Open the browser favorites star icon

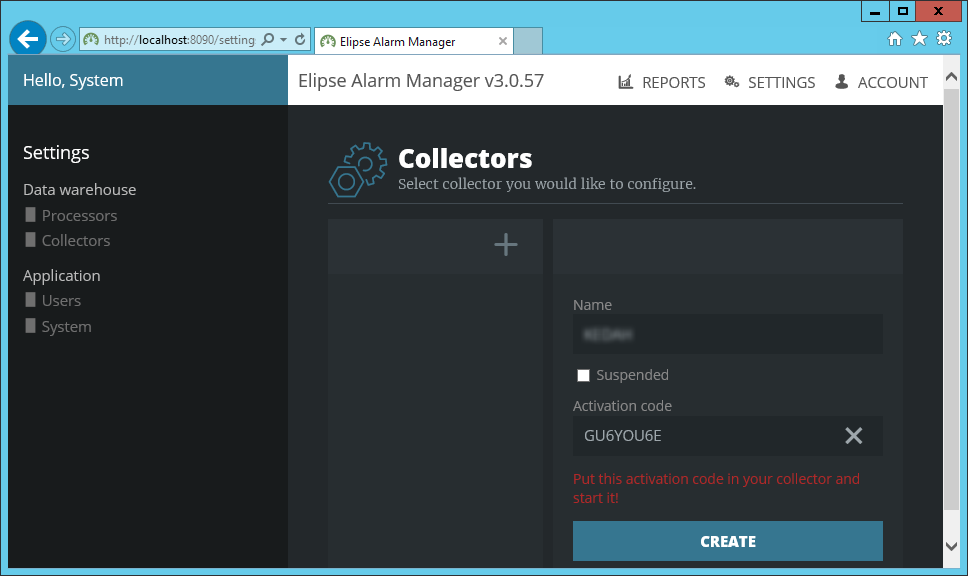(x=919, y=39)
